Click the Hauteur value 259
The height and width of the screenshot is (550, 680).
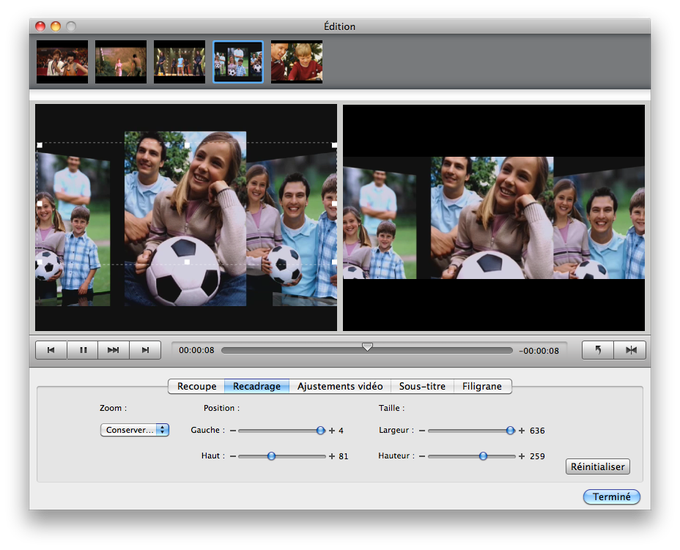point(537,456)
